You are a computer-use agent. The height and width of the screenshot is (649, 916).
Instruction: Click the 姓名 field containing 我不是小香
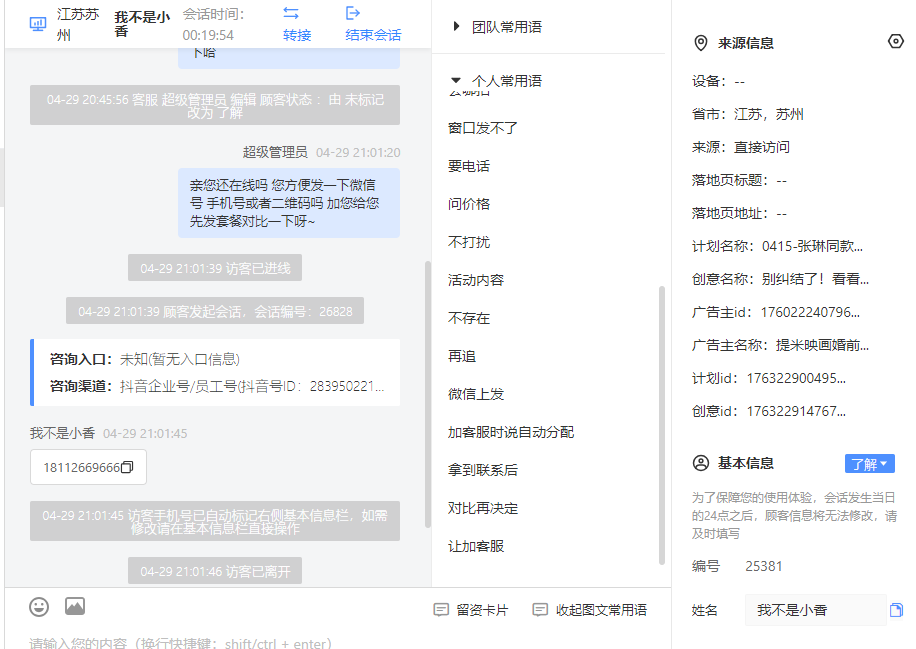coord(816,610)
